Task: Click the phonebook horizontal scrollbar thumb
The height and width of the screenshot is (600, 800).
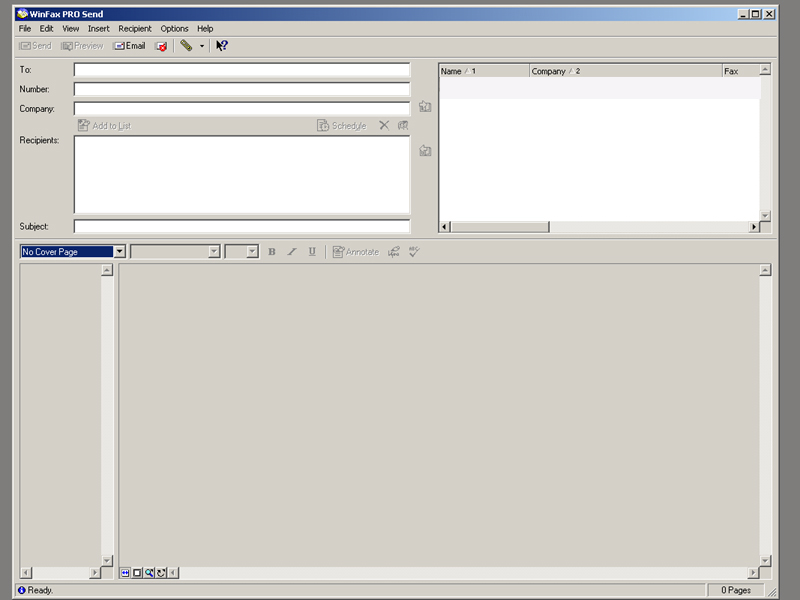Action: [500, 227]
